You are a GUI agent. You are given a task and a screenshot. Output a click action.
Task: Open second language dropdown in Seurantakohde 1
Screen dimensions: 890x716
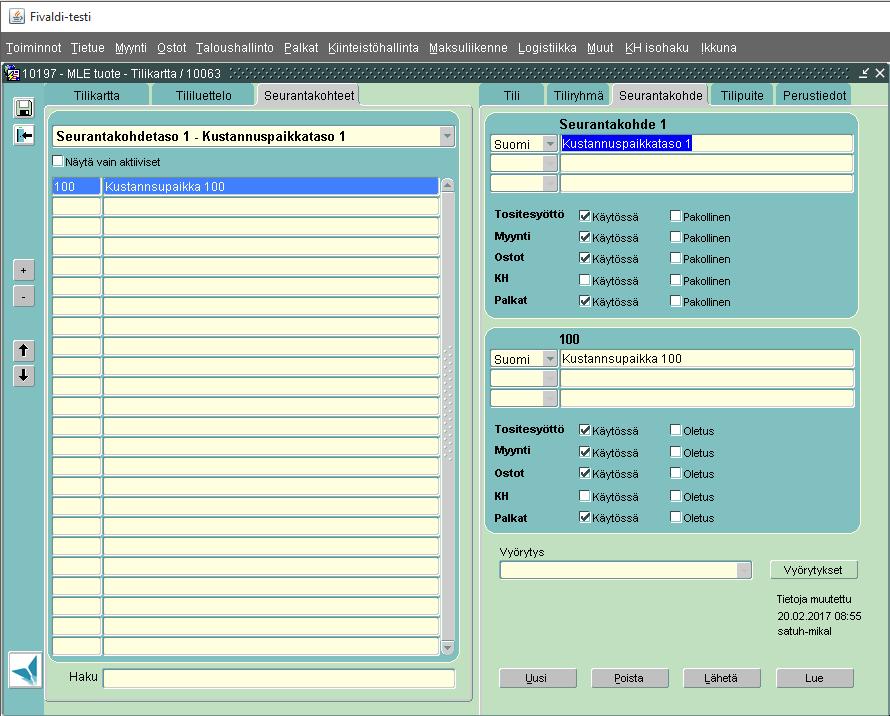point(549,164)
